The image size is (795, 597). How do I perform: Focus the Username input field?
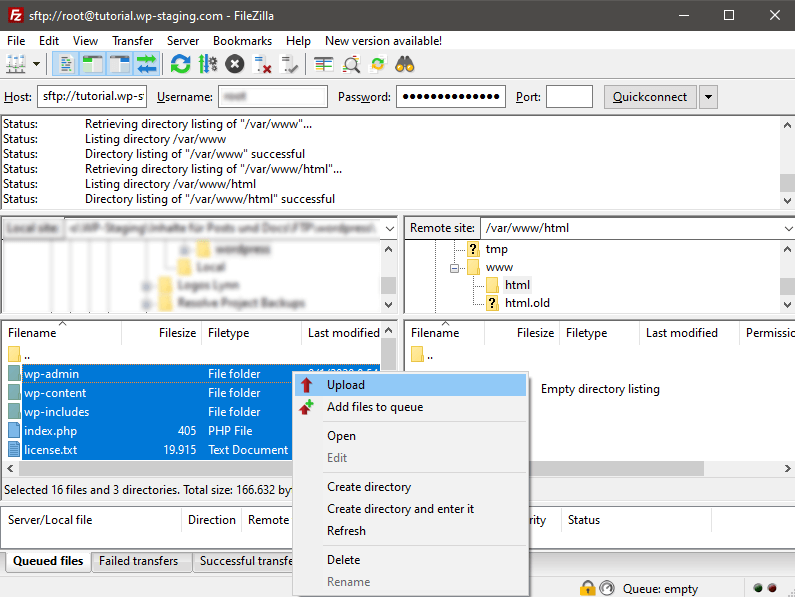tap(273, 96)
